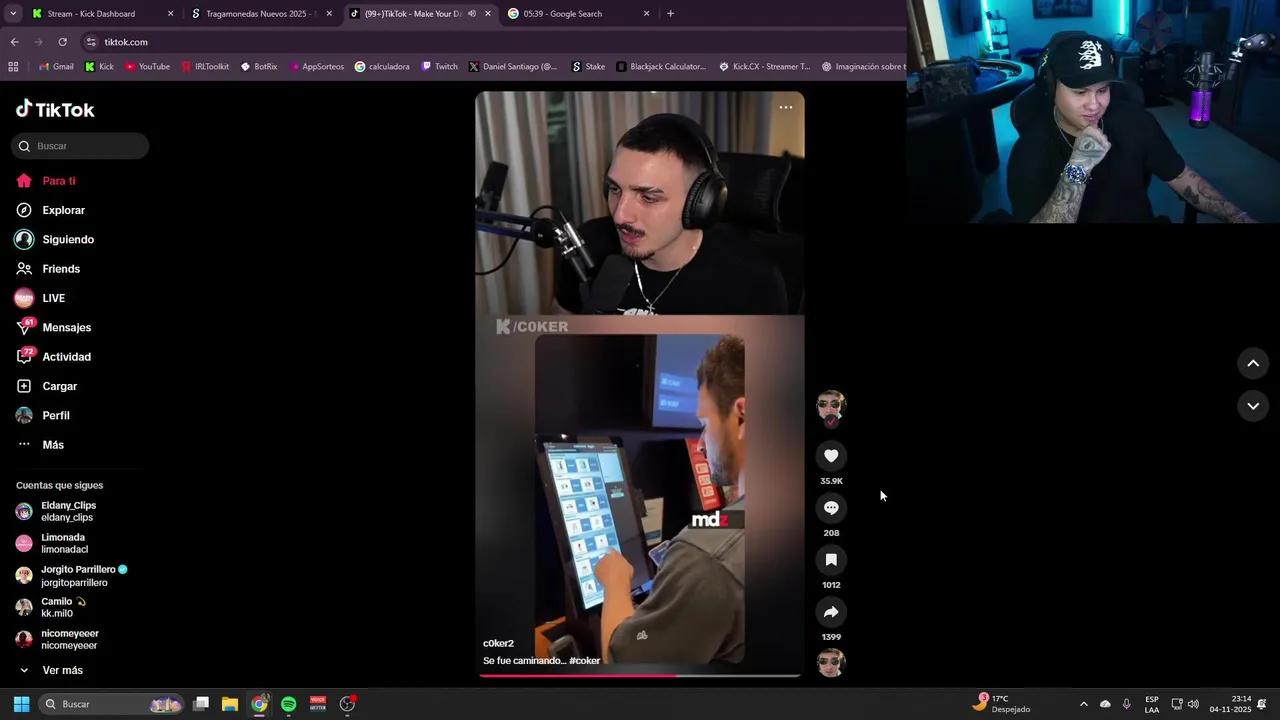The image size is (1280, 720).
Task: Go to previous video with up arrow
Action: tap(1253, 363)
